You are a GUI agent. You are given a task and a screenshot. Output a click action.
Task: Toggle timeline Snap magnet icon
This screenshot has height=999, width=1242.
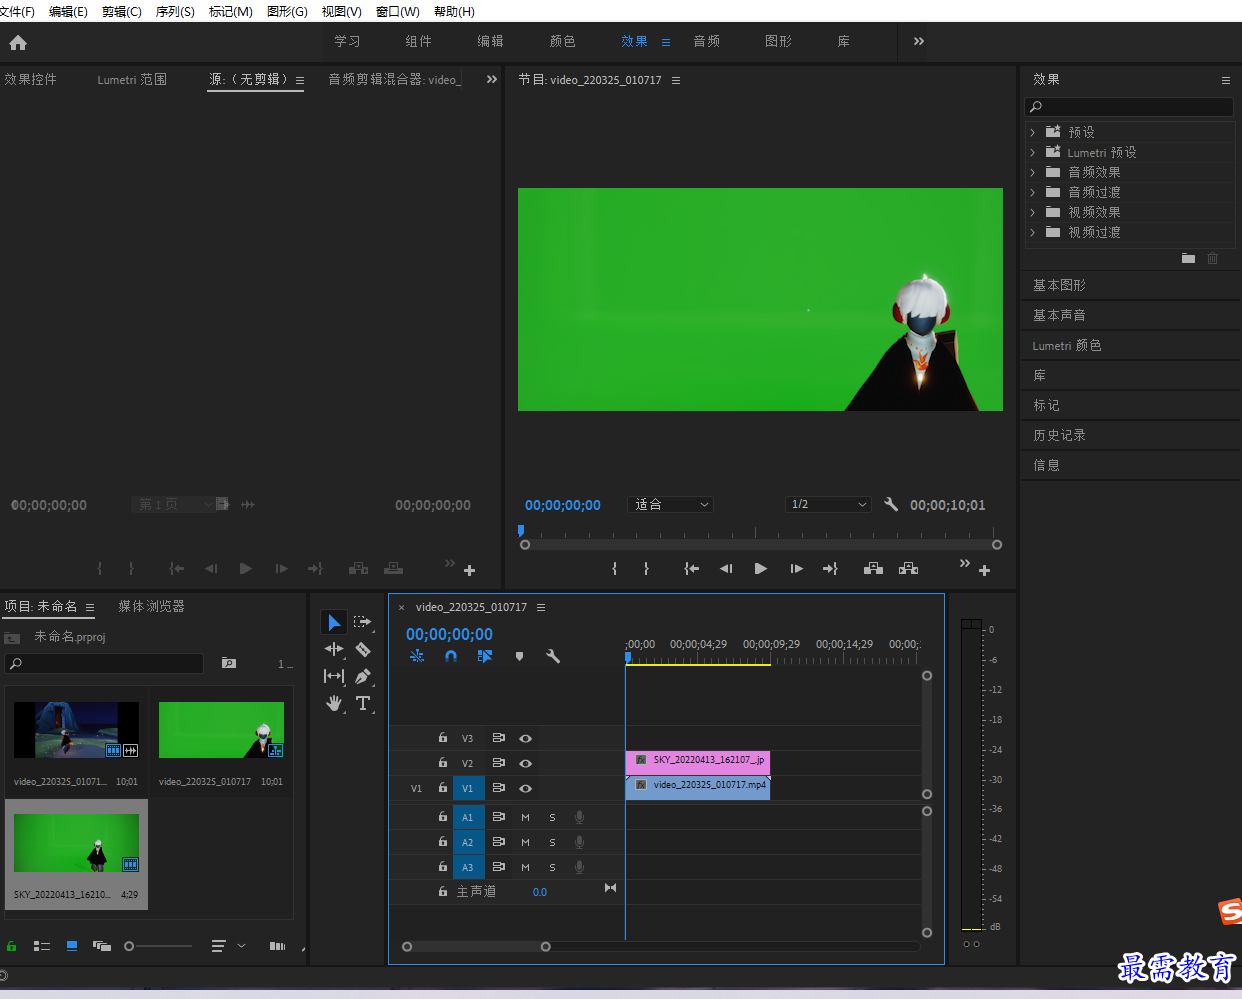tap(451, 656)
